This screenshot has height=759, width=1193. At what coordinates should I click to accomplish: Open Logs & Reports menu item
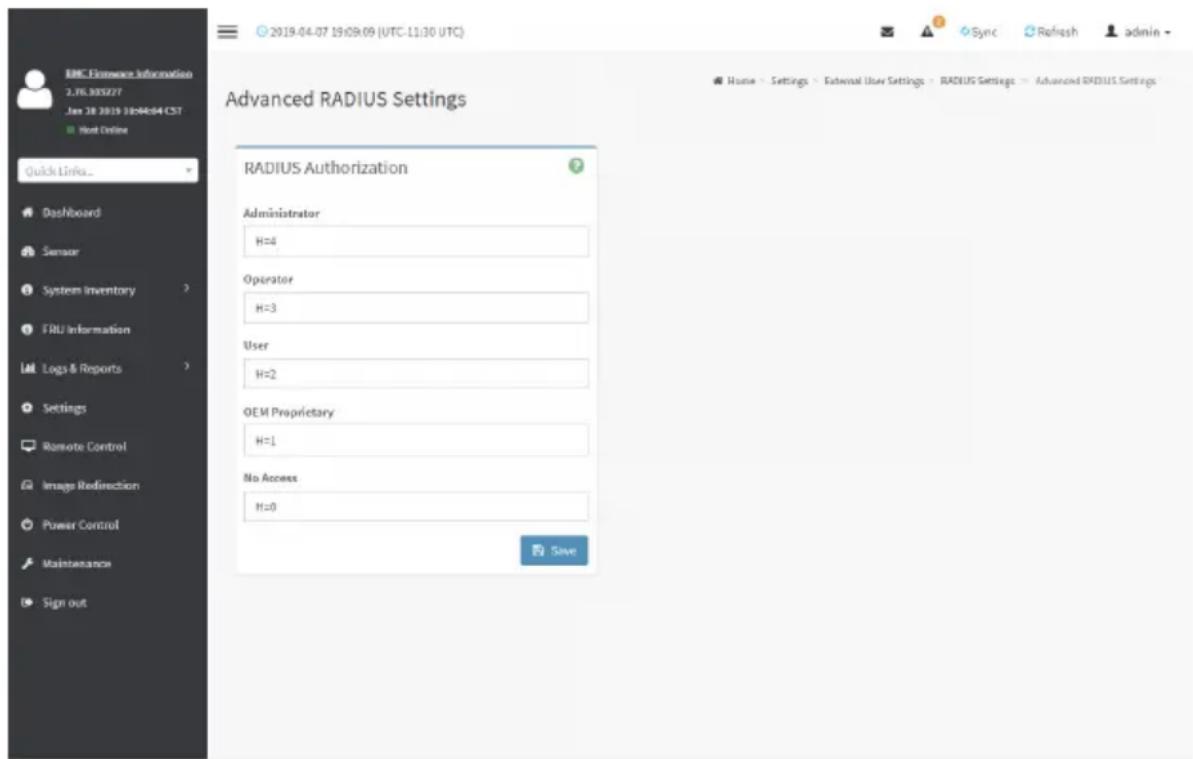coord(81,368)
